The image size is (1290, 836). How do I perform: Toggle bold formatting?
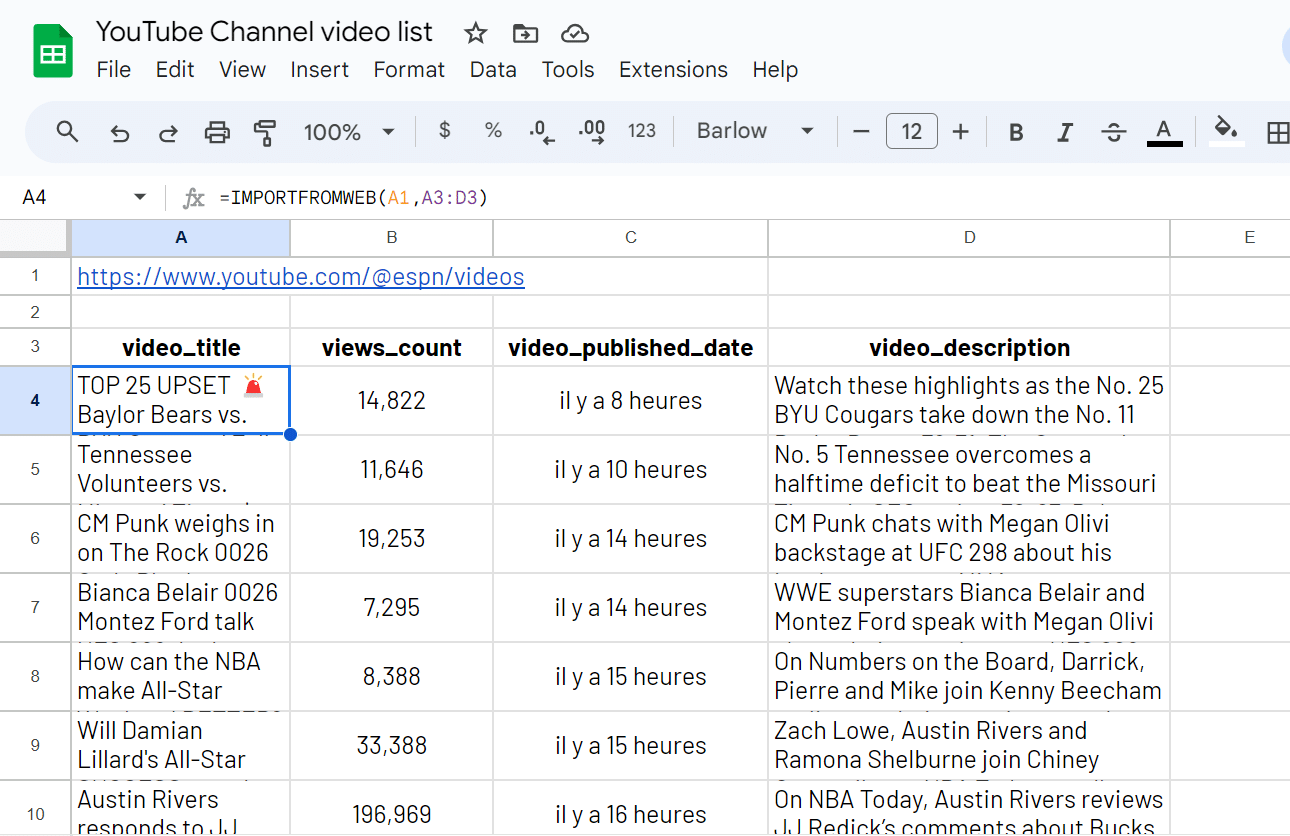pyautogui.click(x=1016, y=132)
